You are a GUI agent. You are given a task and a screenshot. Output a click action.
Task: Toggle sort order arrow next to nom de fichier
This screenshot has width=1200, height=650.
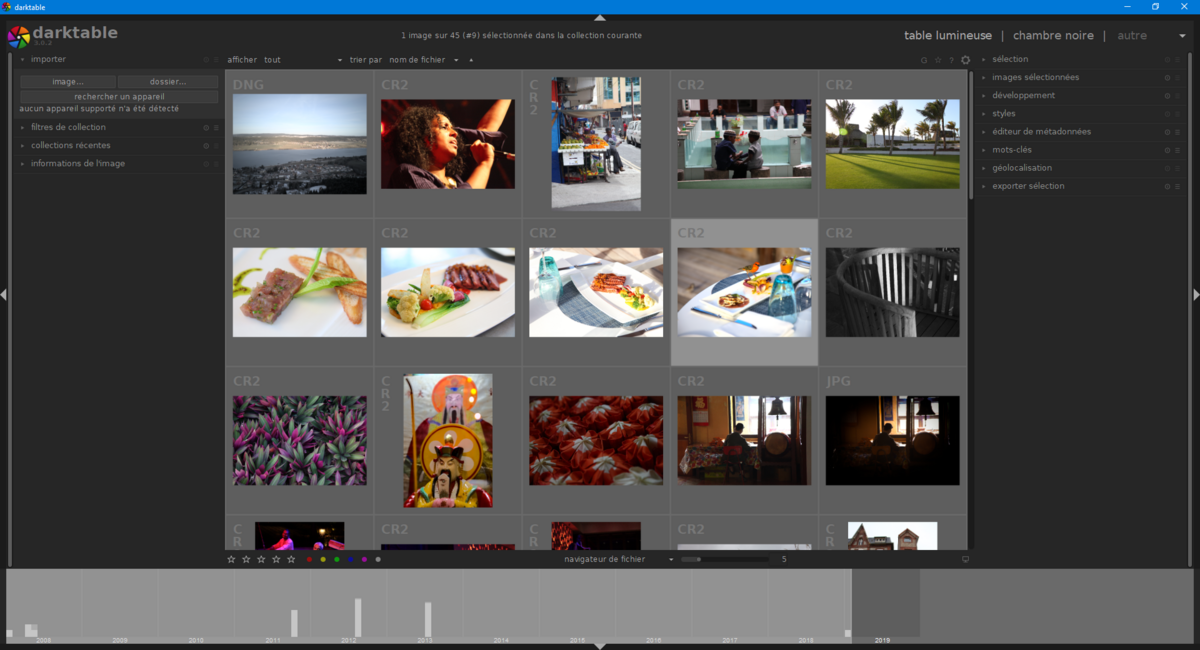click(x=471, y=60)
